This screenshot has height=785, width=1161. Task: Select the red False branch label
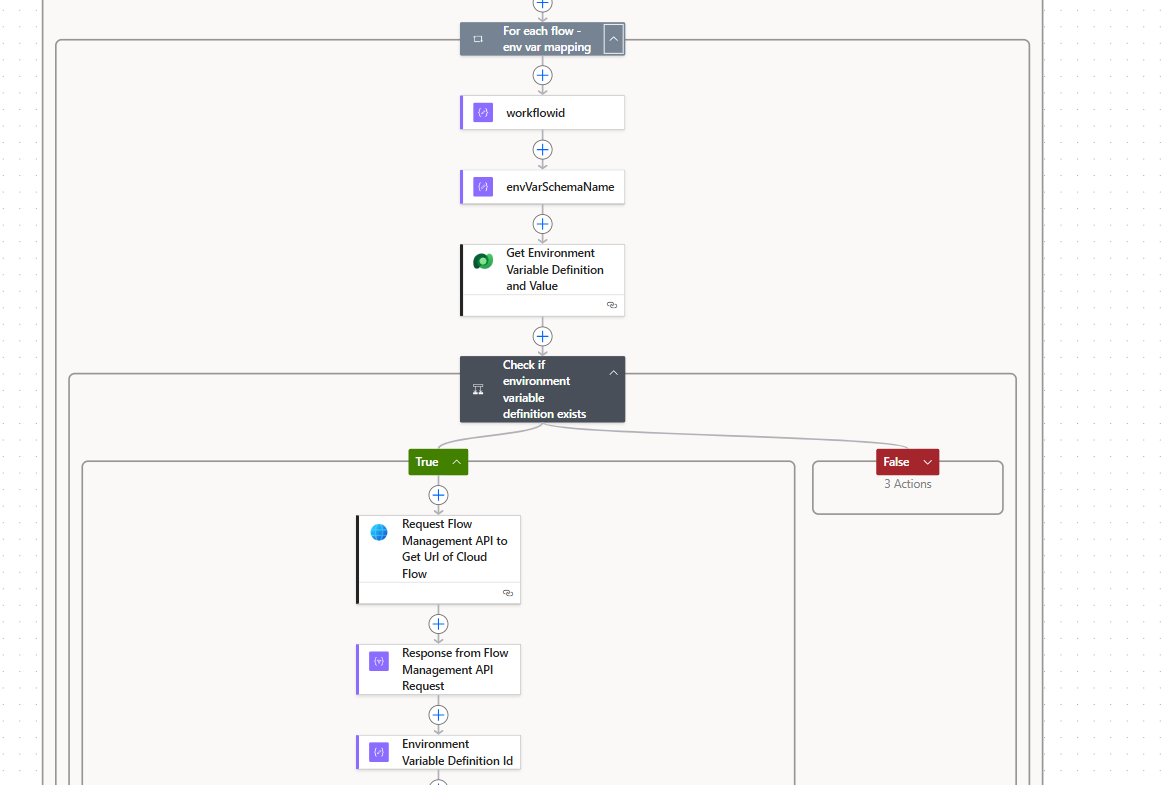(x=898, y=461)
